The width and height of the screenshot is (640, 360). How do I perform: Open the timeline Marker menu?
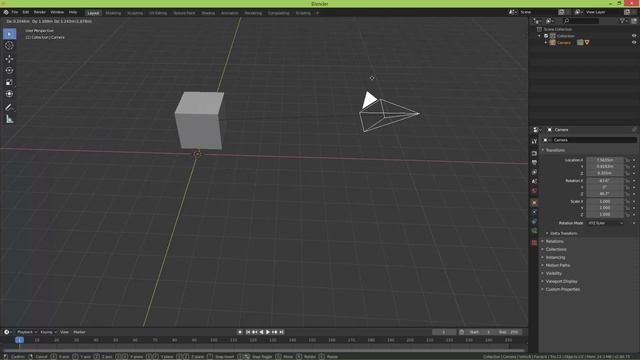(79, 332)
